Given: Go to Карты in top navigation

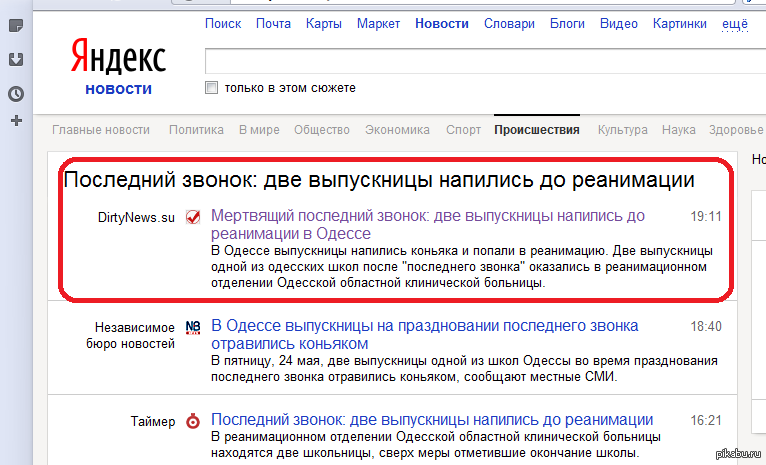Looking at the screenshot, I should [323, 23].
